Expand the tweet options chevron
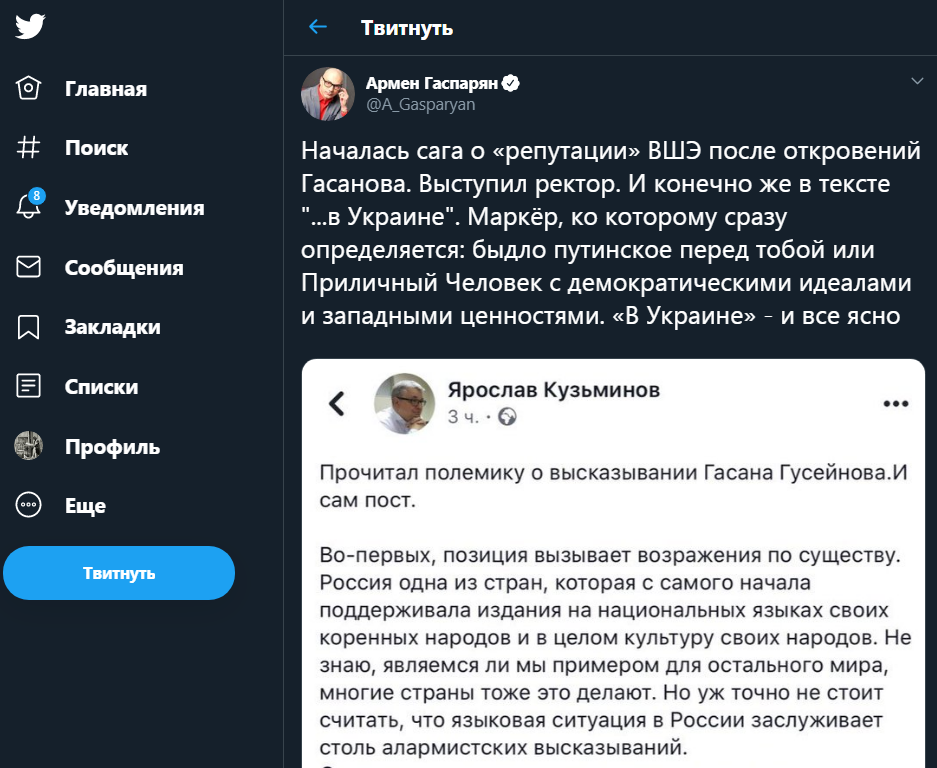Viewport: 937px width, 768px height. tap(917, 81)
